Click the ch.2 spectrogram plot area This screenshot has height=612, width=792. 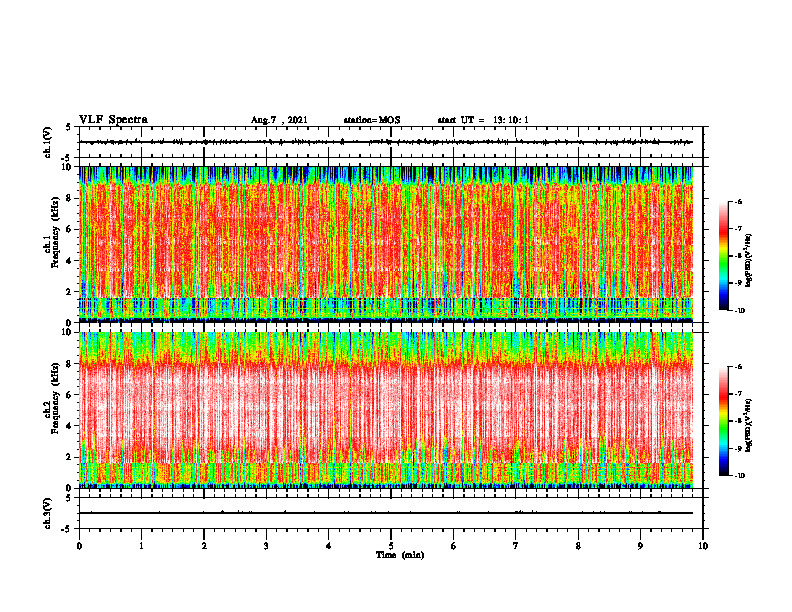386,410
